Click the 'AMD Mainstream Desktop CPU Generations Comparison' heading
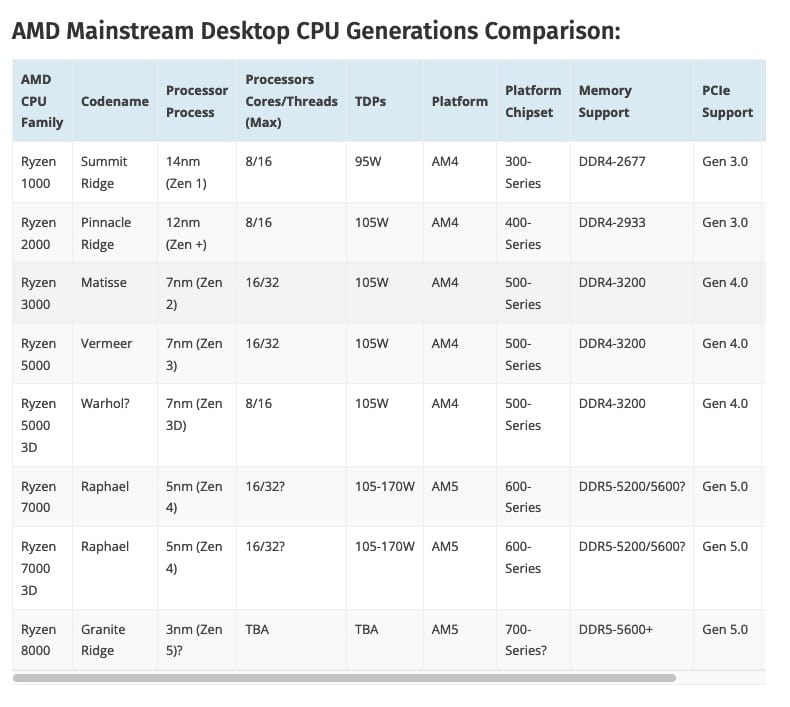This screenshot has height=707, width=790. 316,31
